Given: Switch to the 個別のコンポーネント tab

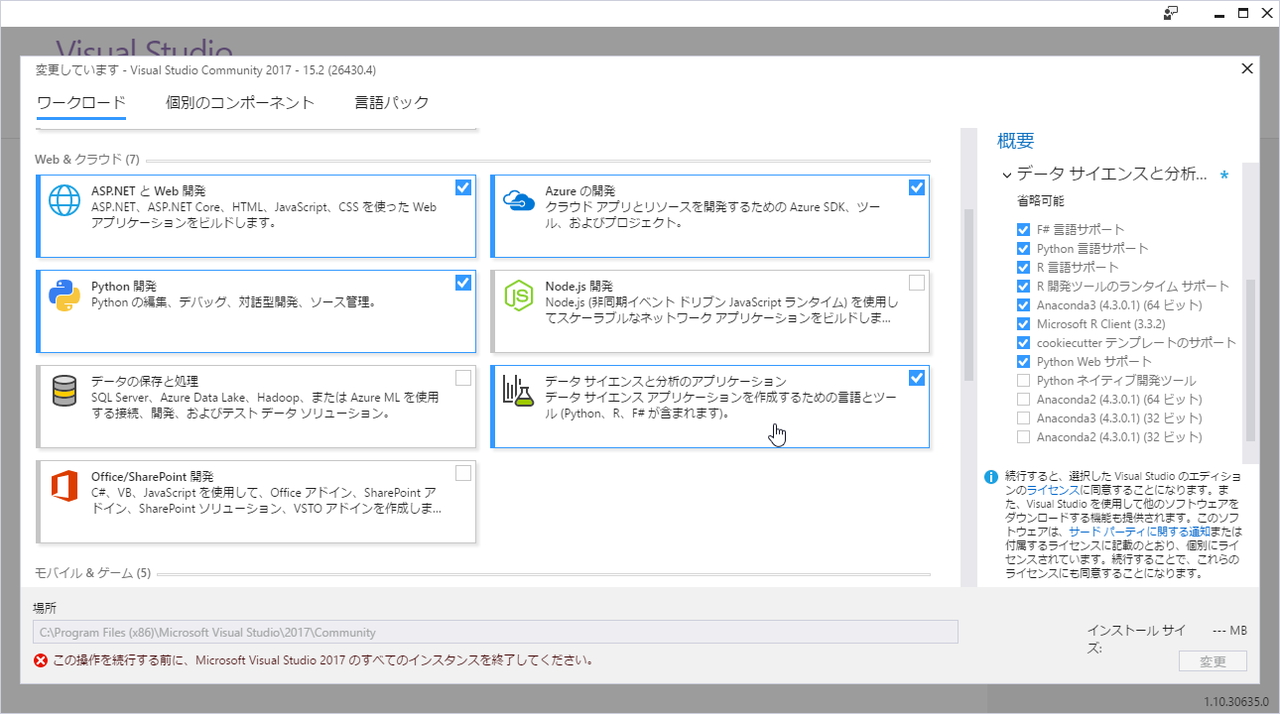Looking at the screenshot, I should tap(240, 102).
